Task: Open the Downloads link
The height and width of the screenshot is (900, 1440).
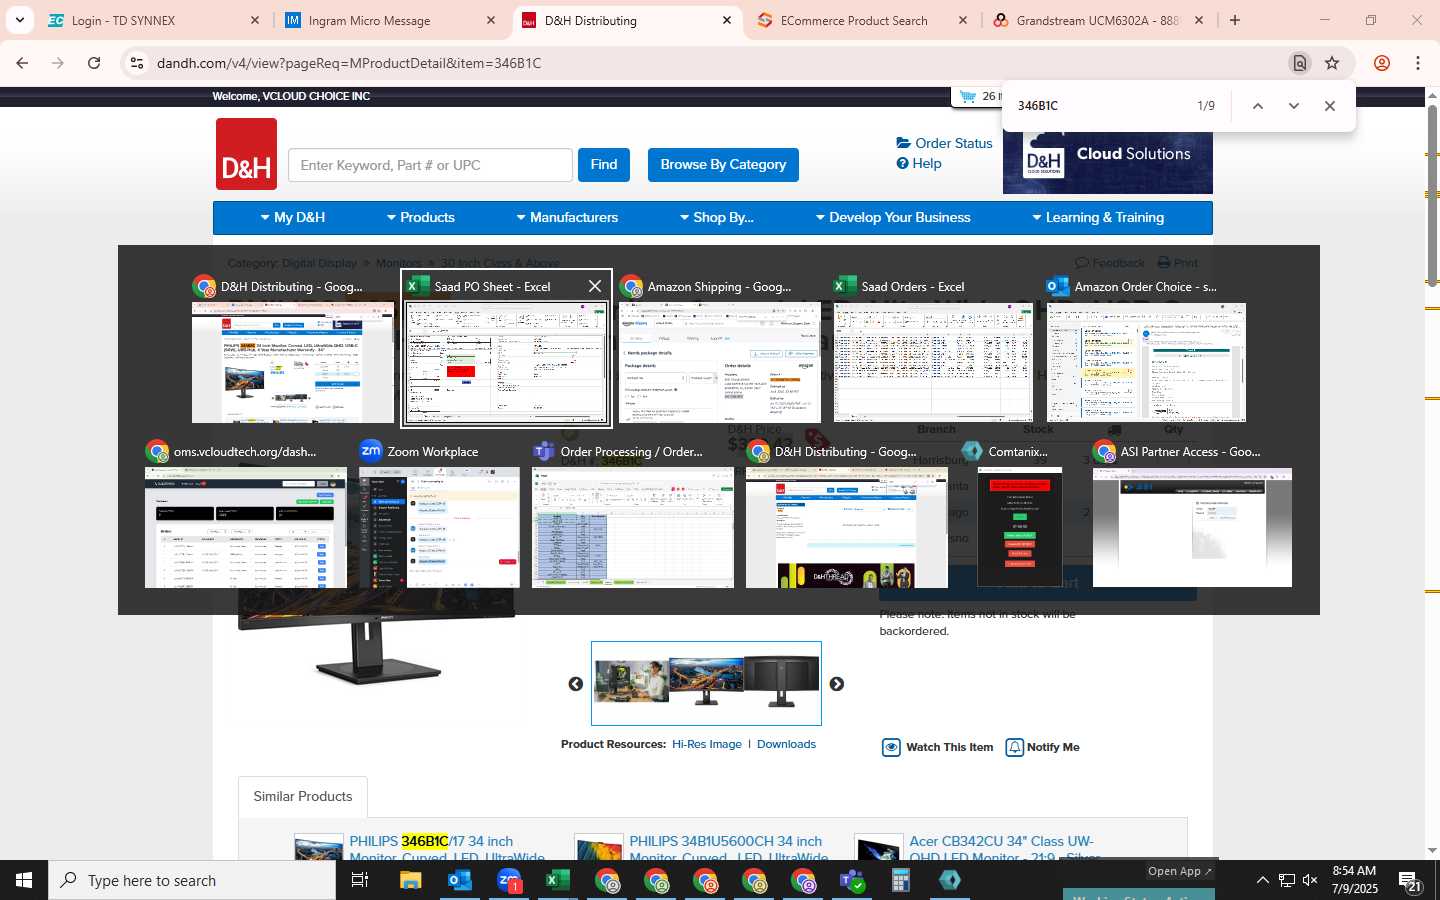Action: [786, 744]
